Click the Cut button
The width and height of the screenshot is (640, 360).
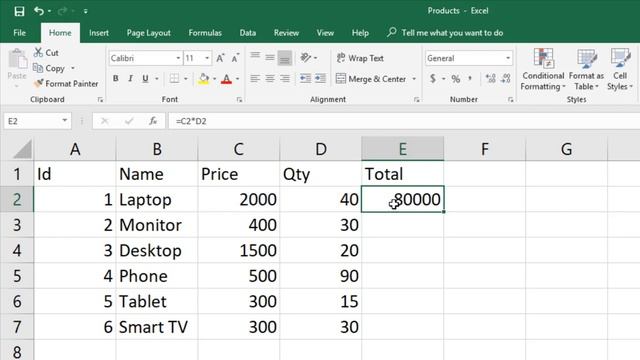tap(46, 53)
